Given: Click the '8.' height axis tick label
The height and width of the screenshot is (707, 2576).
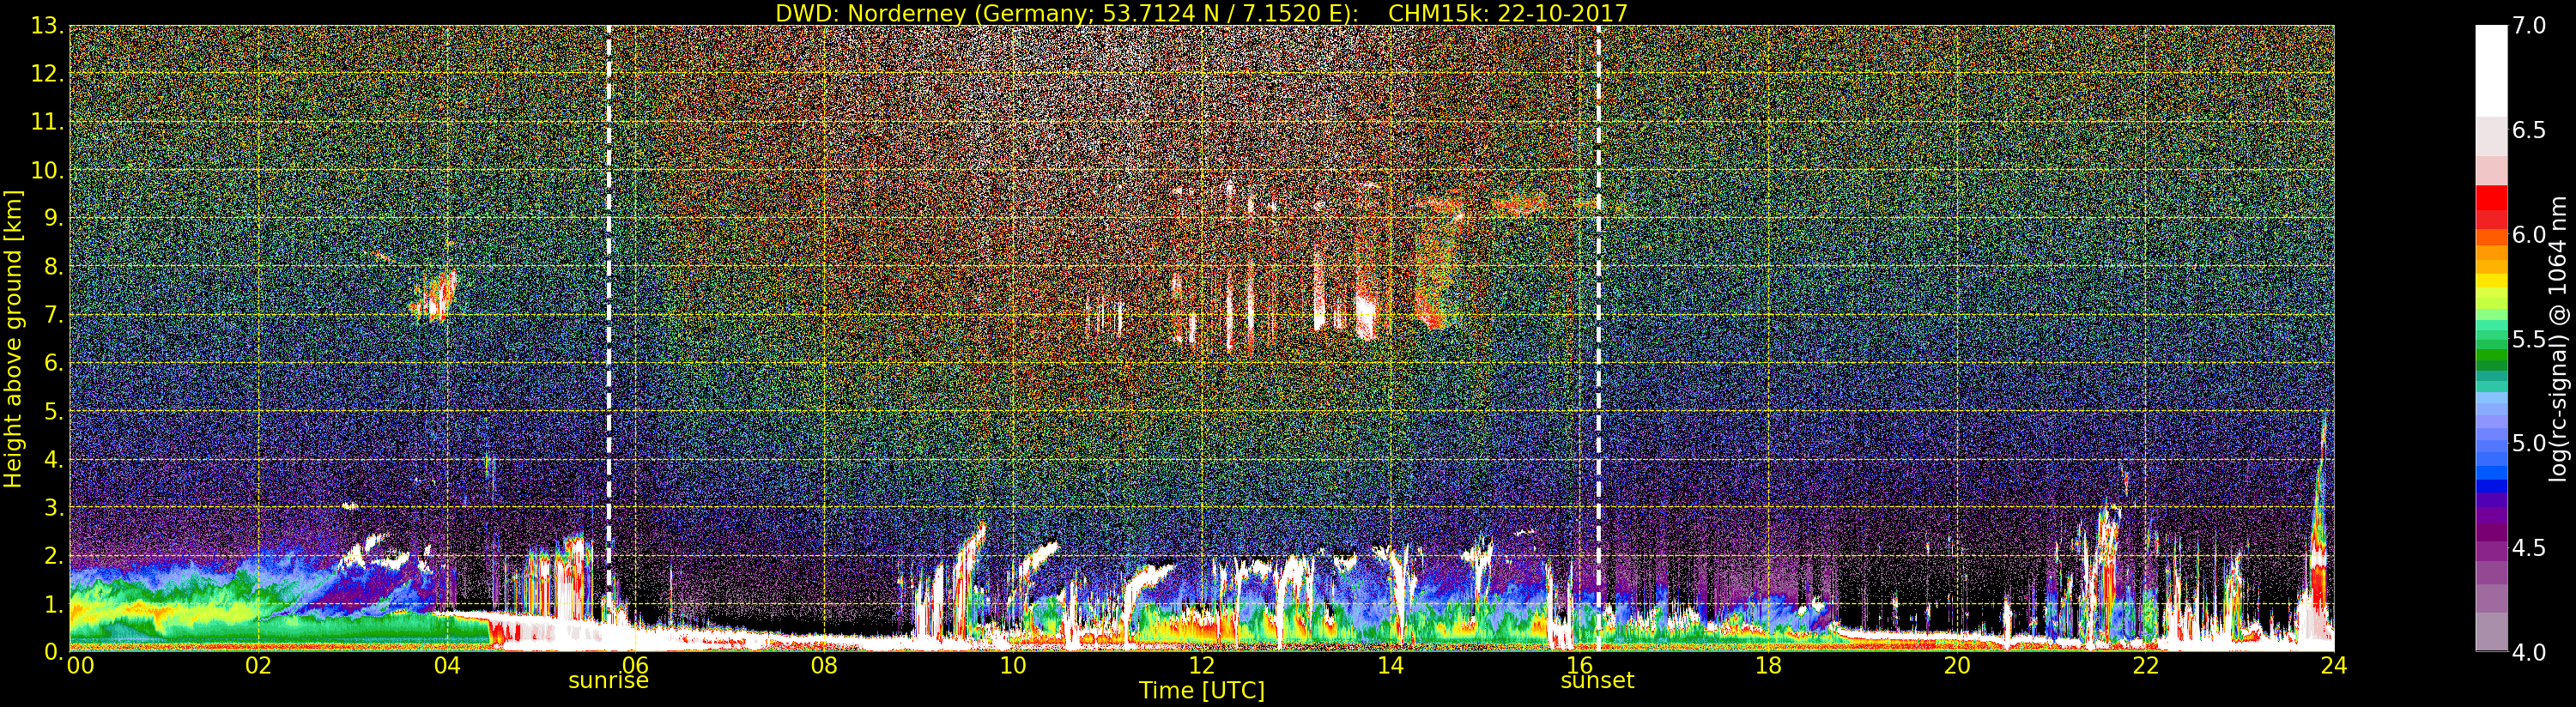Looking at the screenshot, I should (54, 267).
